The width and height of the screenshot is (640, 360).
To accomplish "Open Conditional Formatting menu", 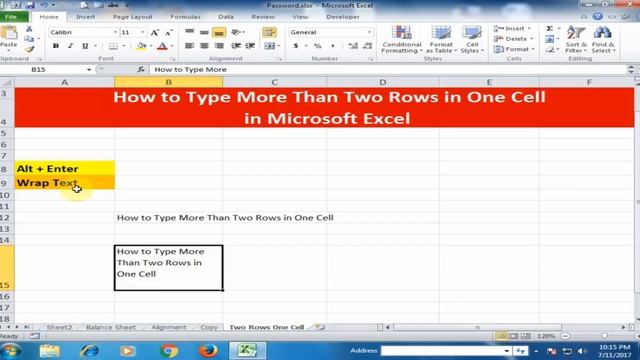I will (402, 40).
